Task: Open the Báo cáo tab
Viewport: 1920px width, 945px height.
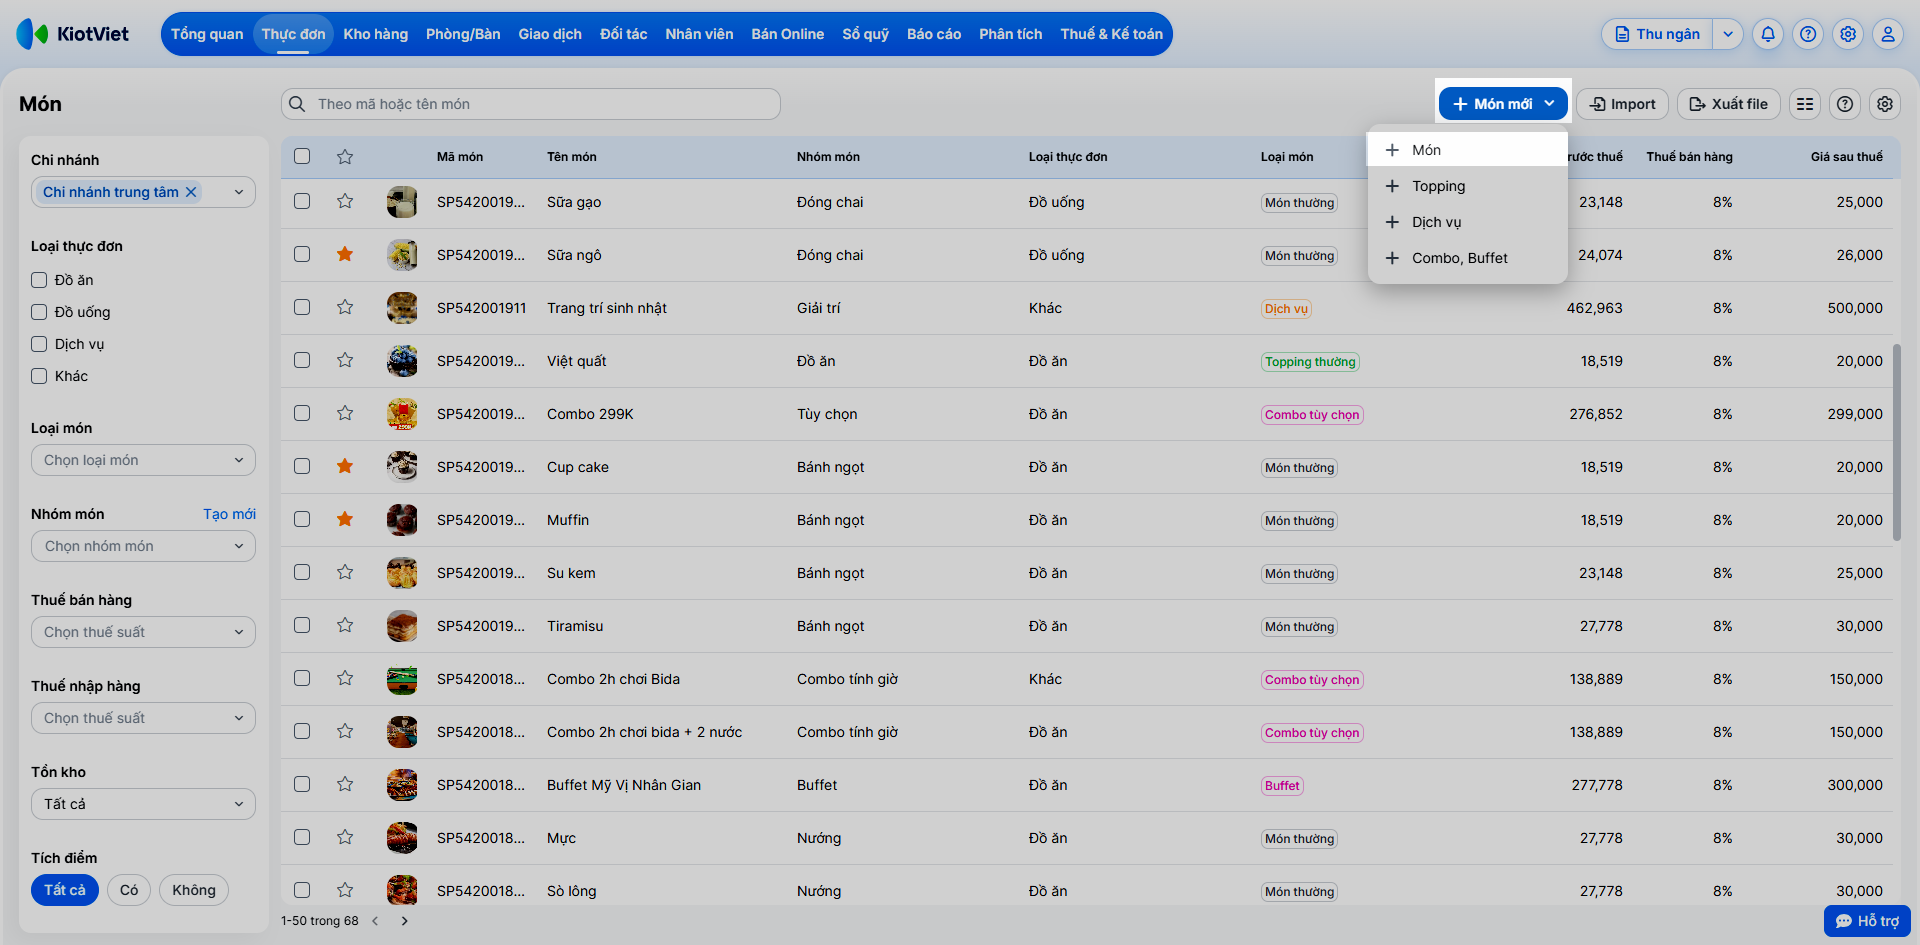Action: pyautogui.click(x=934, y=34)
